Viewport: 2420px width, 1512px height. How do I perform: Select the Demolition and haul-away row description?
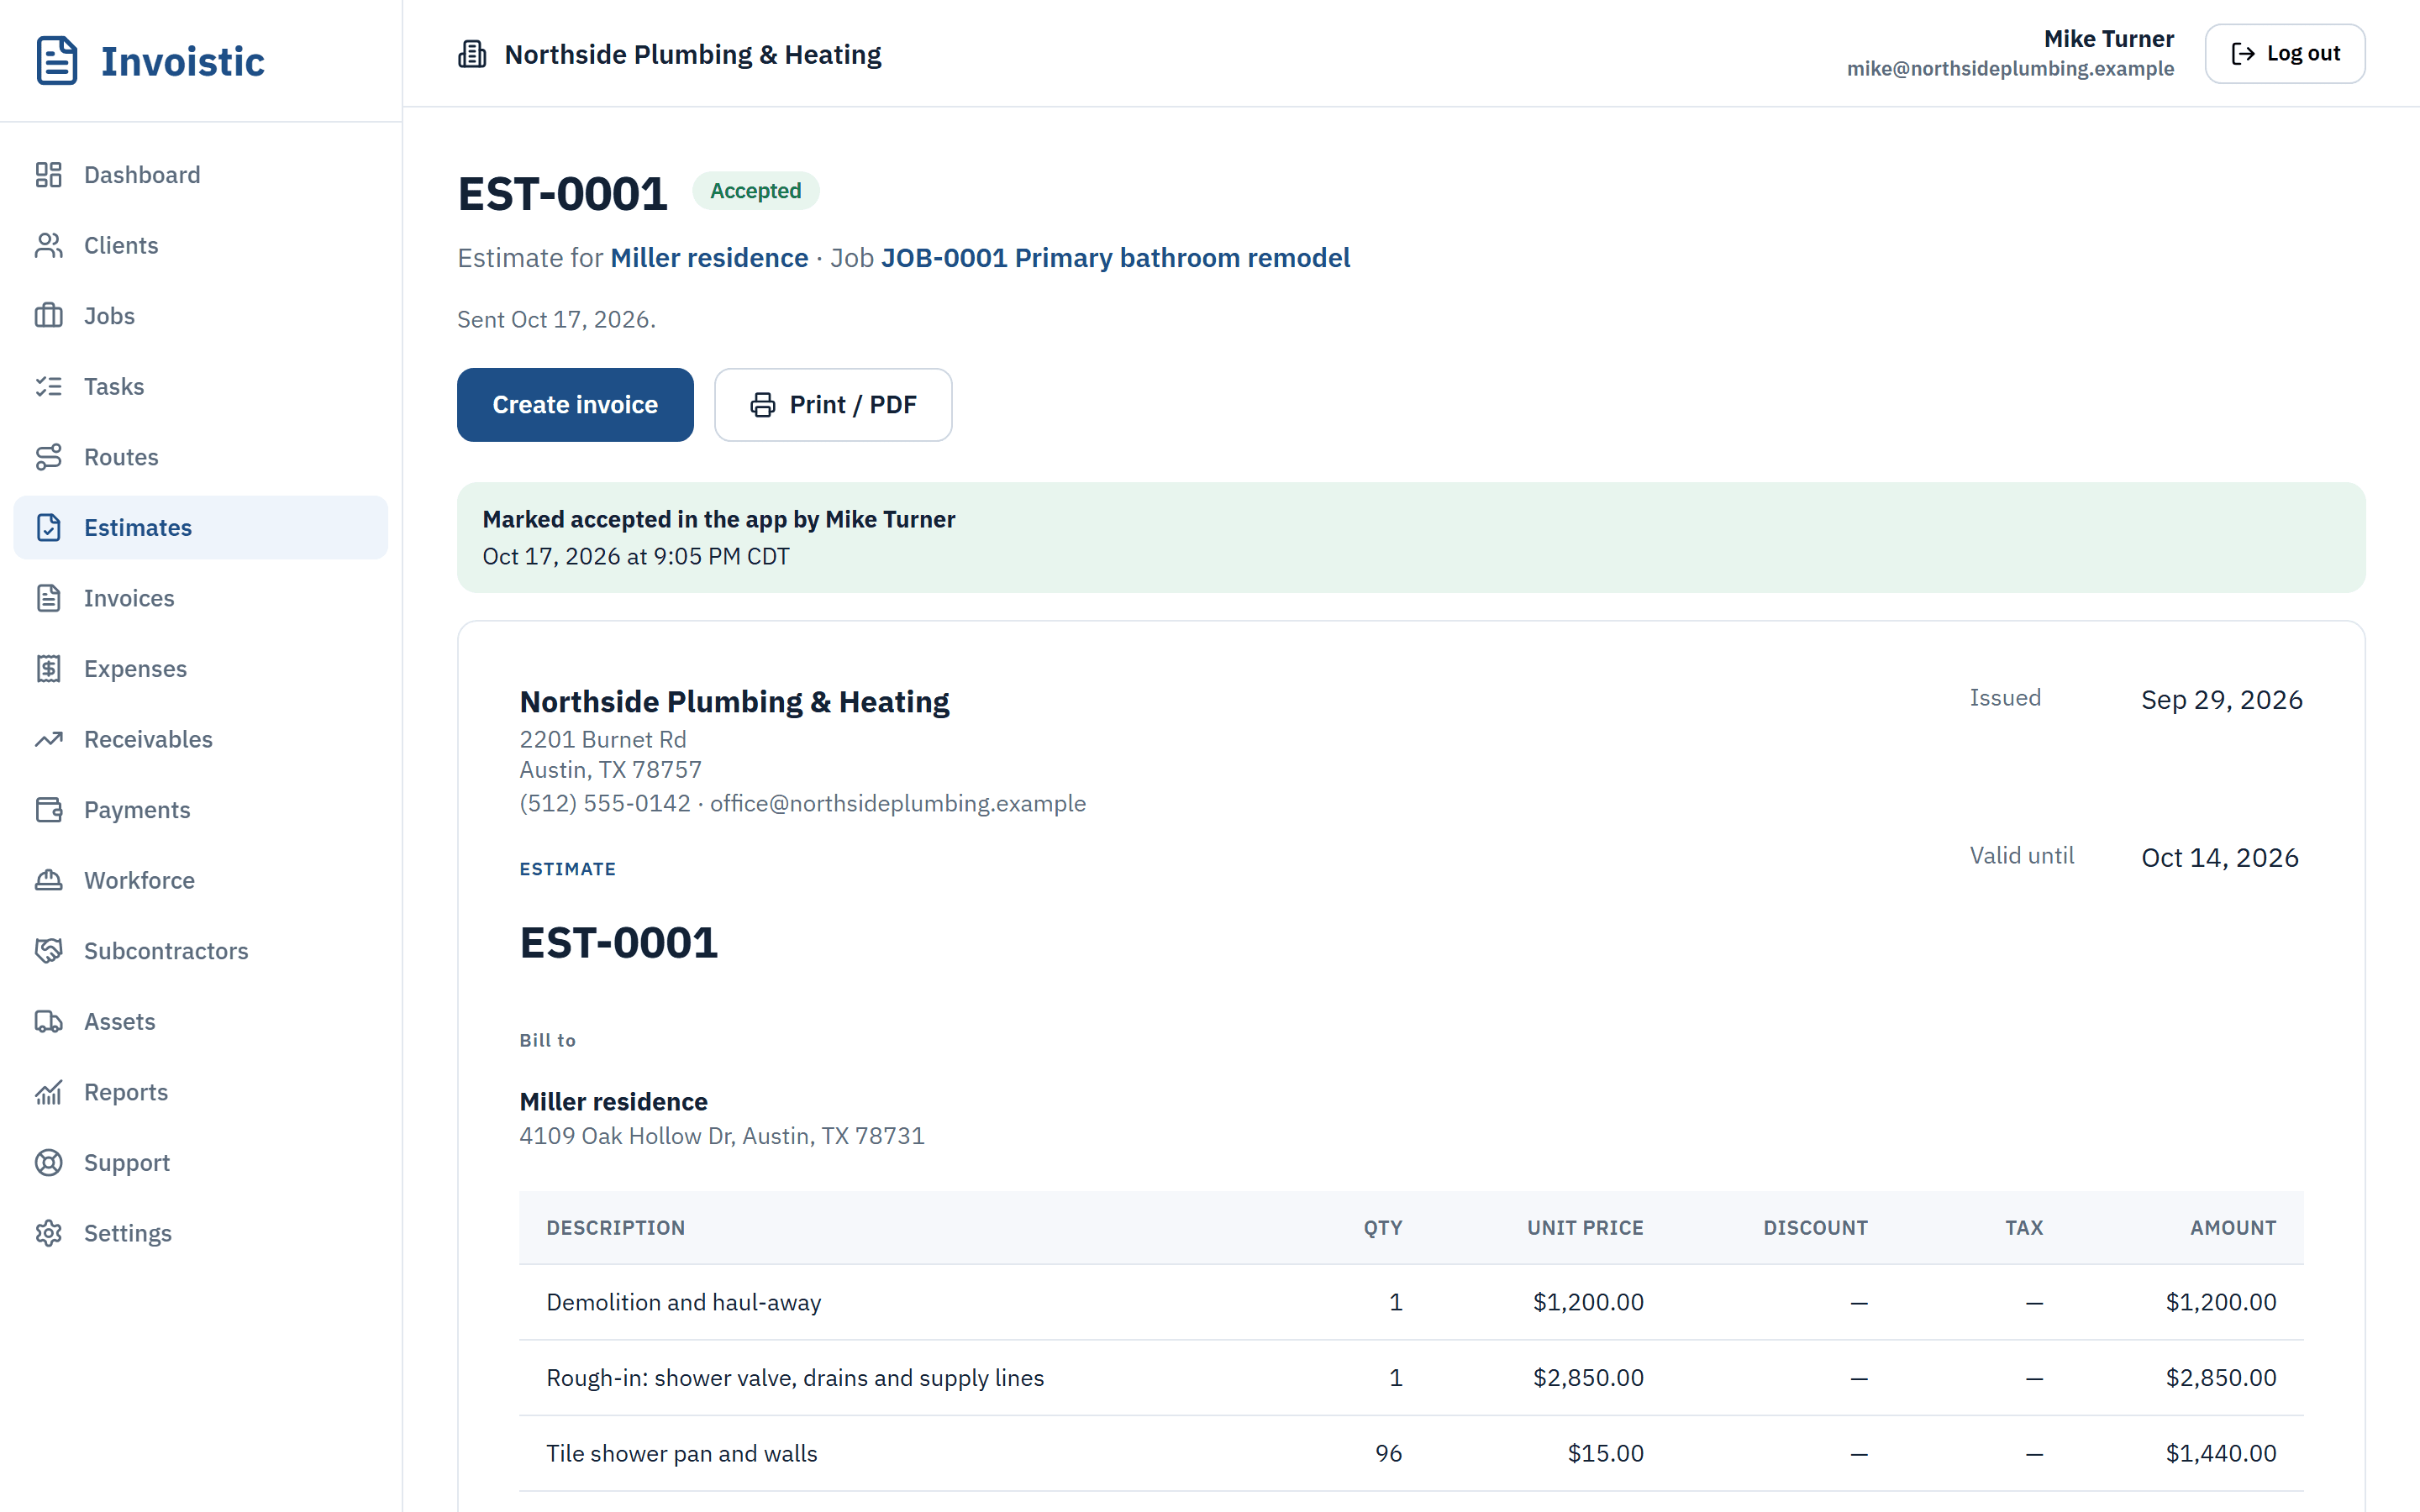683,1302
